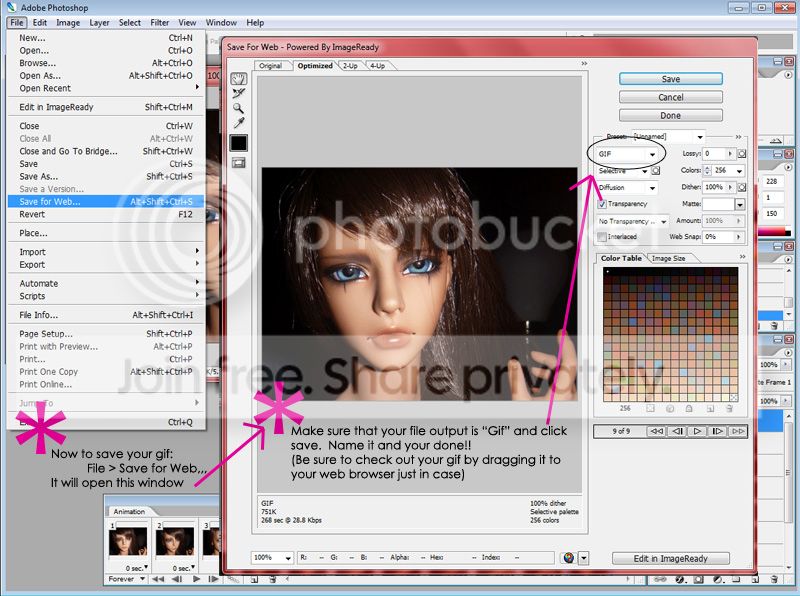Viewport: 800px width, 596px height.
Task: Open the Matte color dropdown arrow
Action: click(740, 205)
